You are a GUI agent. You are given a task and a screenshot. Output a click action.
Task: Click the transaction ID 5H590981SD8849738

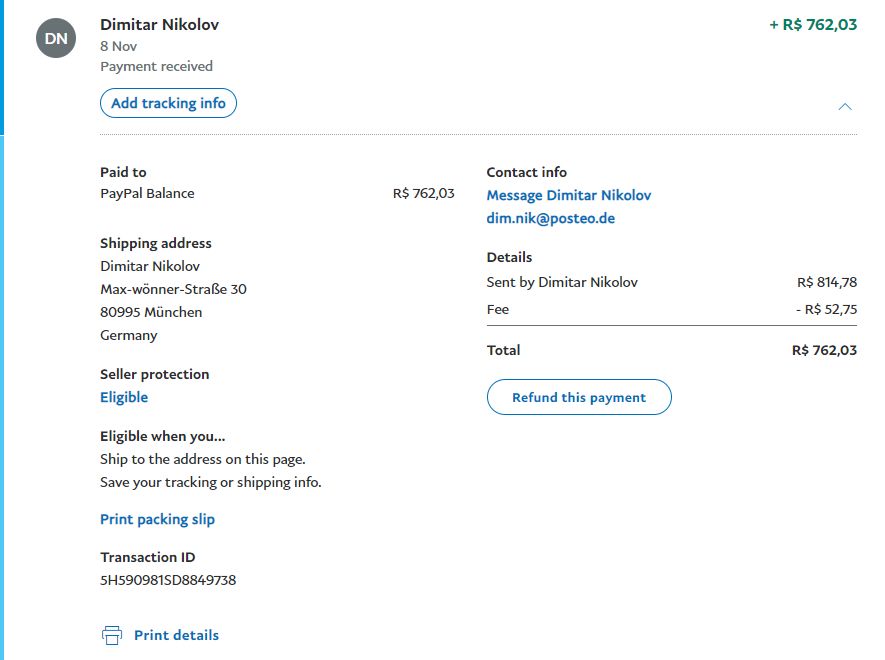168,580
